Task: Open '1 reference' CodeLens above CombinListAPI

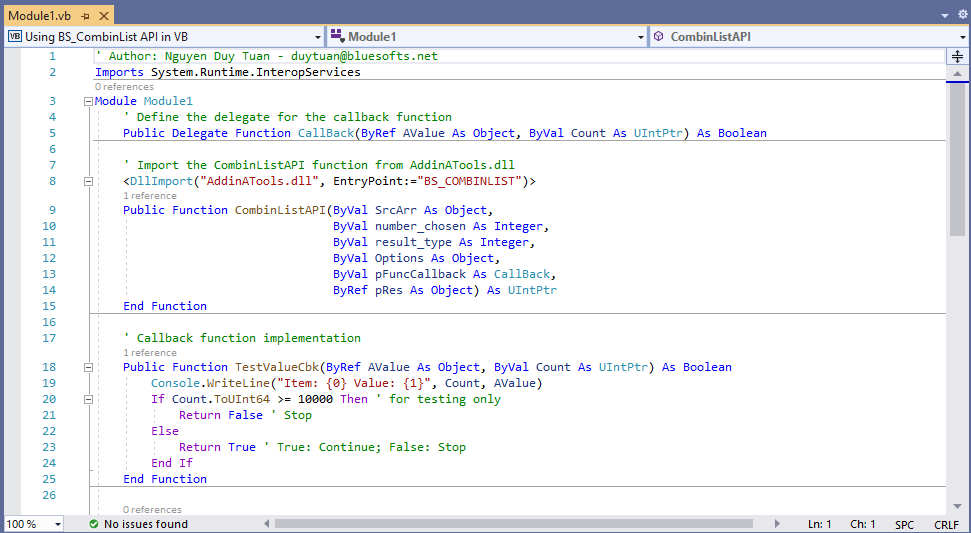Action: 150,196
